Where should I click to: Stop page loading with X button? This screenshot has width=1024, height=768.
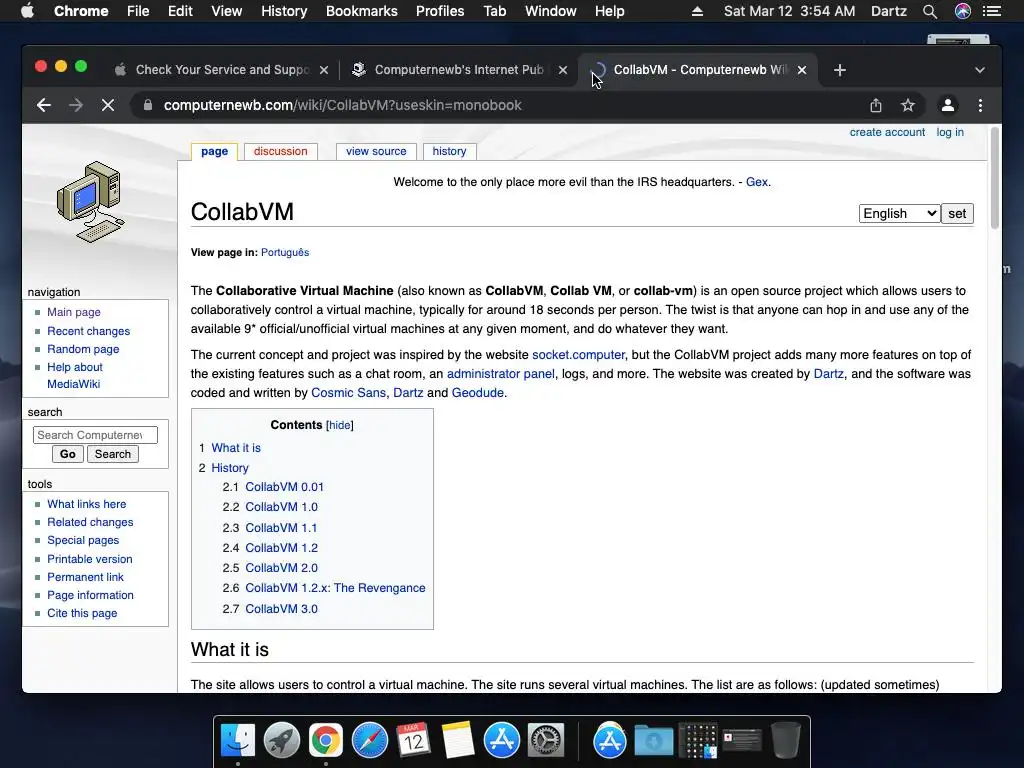pos(108,105)
